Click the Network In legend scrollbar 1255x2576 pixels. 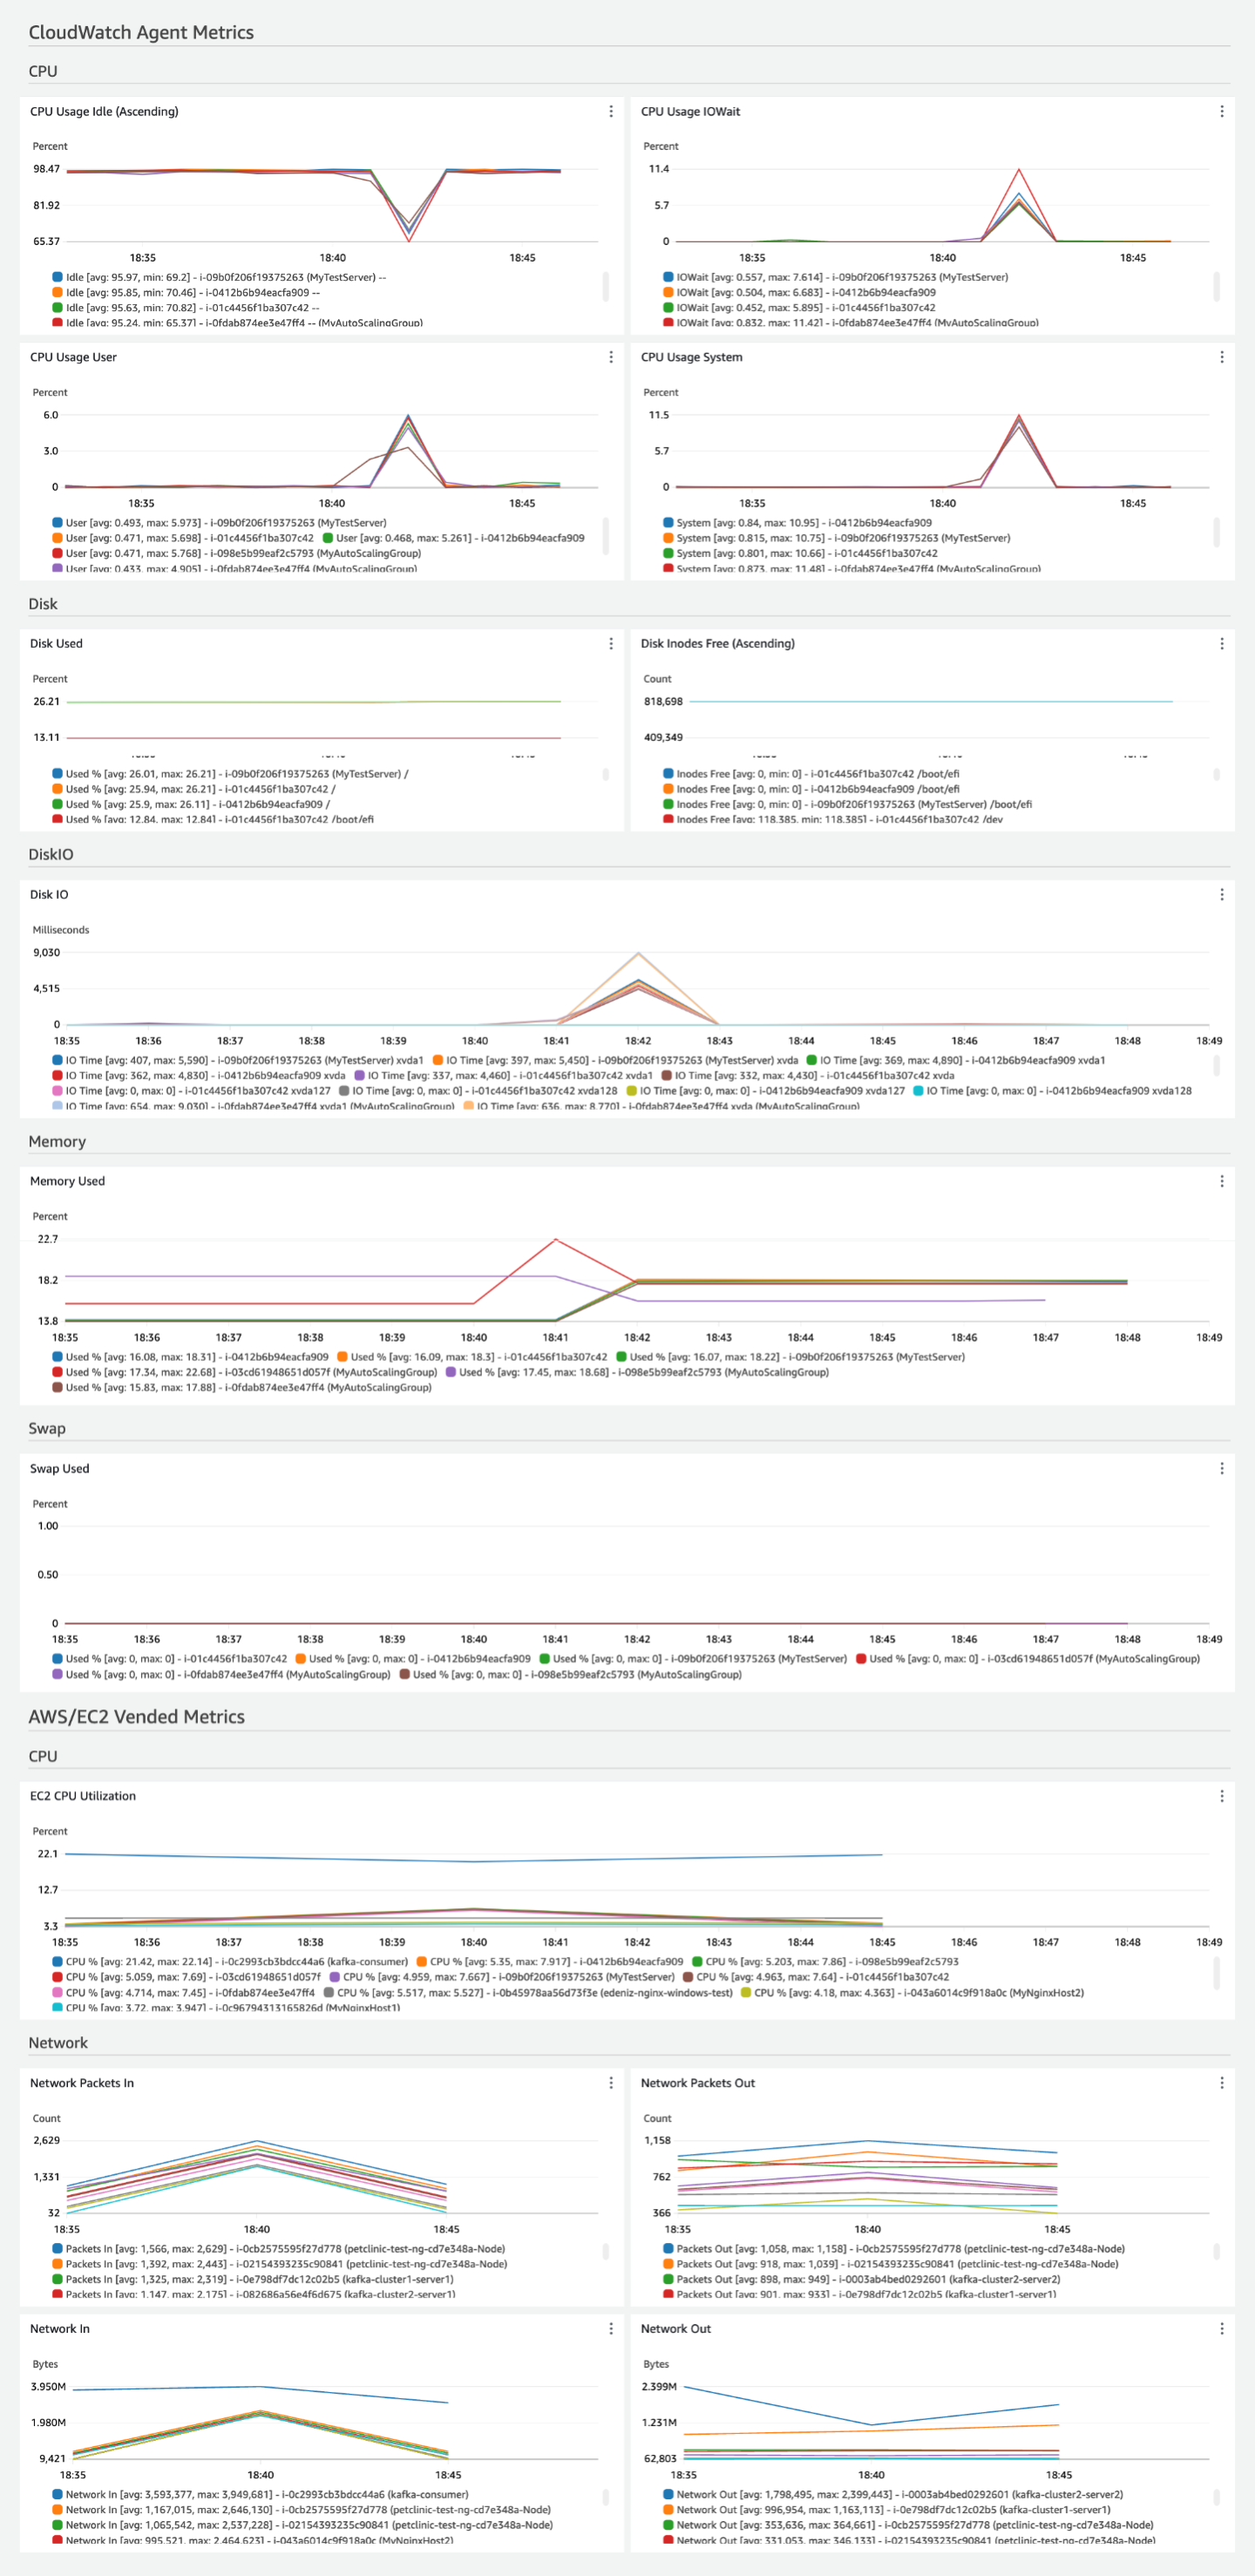(x=606, y=2497)
